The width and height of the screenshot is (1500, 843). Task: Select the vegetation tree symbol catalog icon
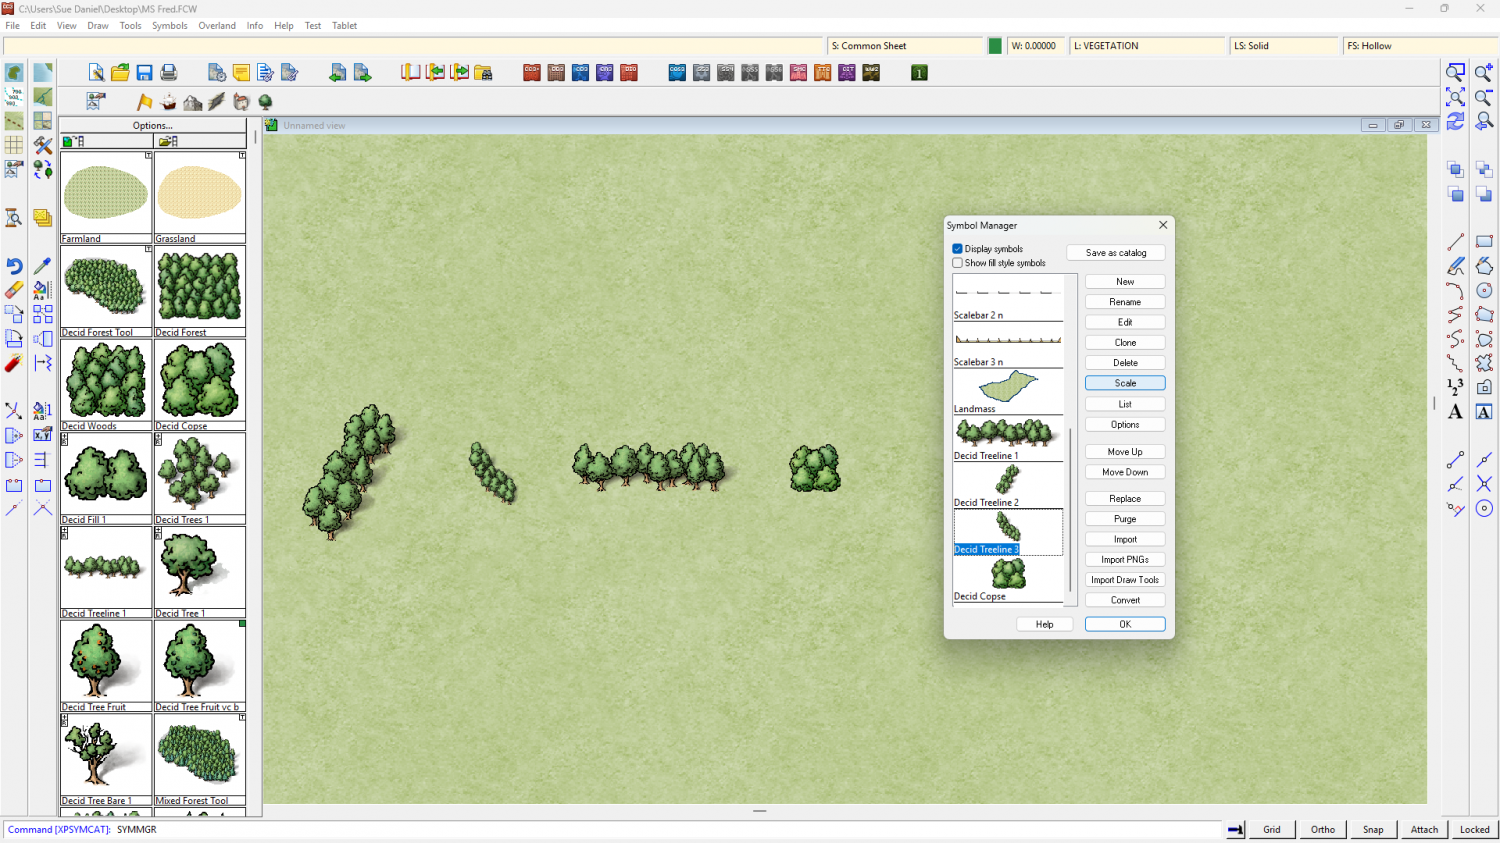coord(265,102)
